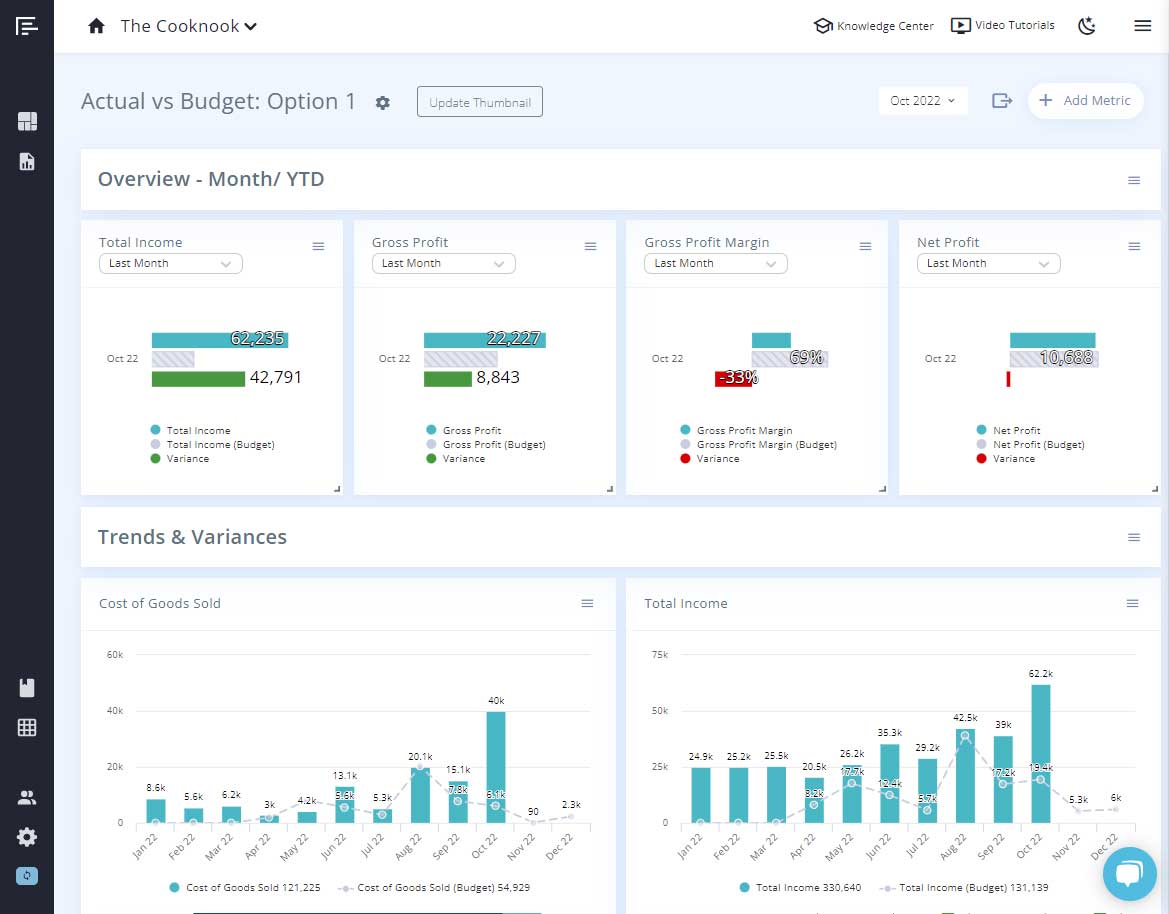Screen dimensions: 1169x914
Task: Click the Add Metric button
Action: pyautogui.click(x=1085, y=100)
